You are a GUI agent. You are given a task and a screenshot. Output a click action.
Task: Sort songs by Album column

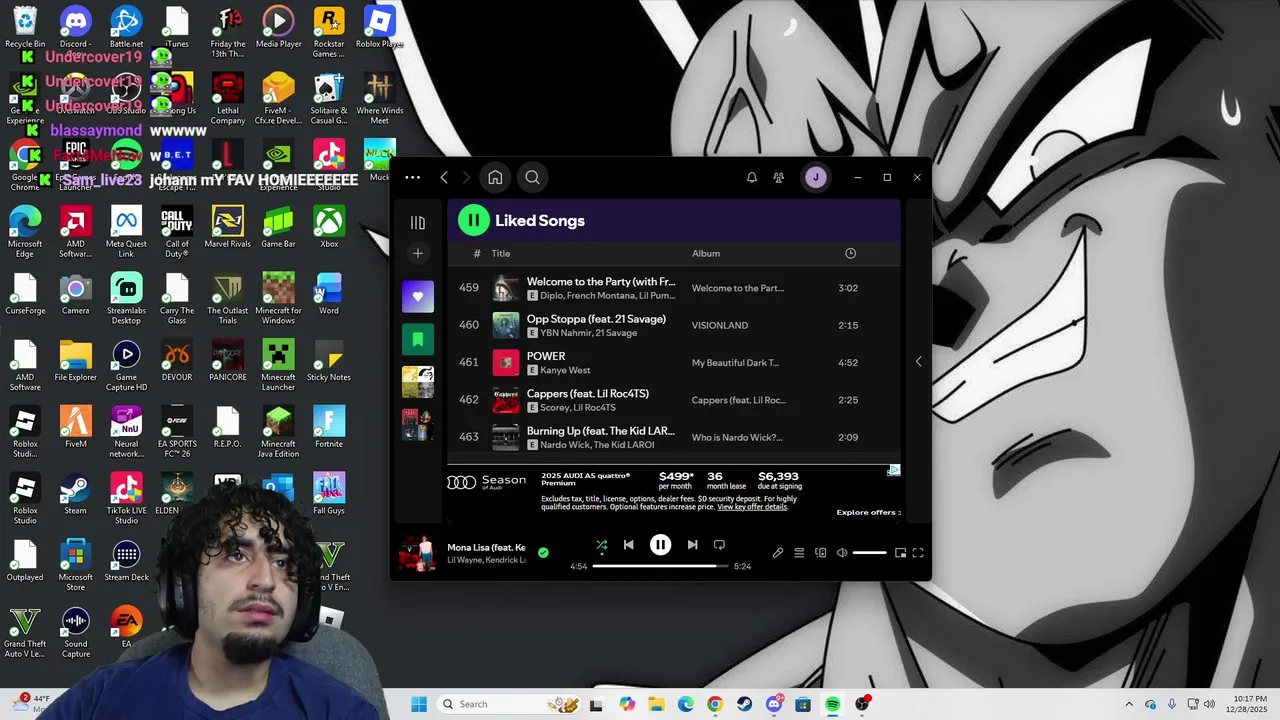coord(706,254)
